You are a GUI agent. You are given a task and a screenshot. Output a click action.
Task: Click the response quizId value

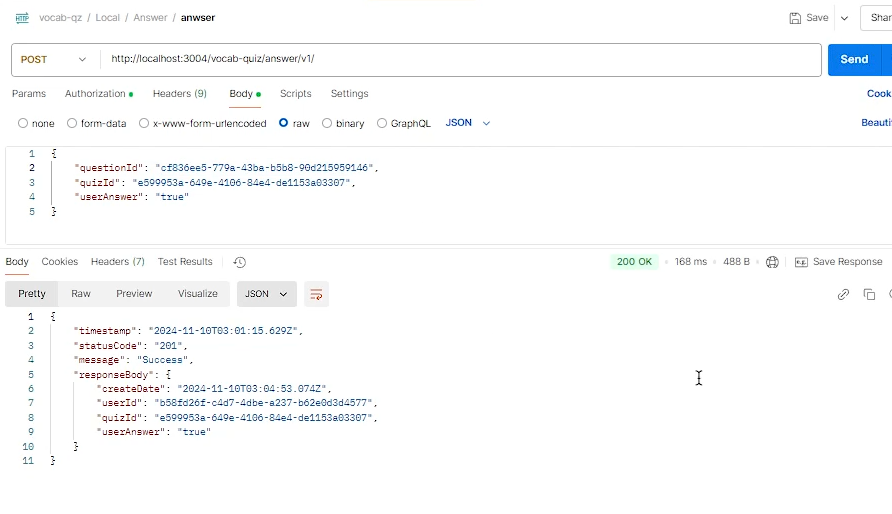tap(263, 418)
